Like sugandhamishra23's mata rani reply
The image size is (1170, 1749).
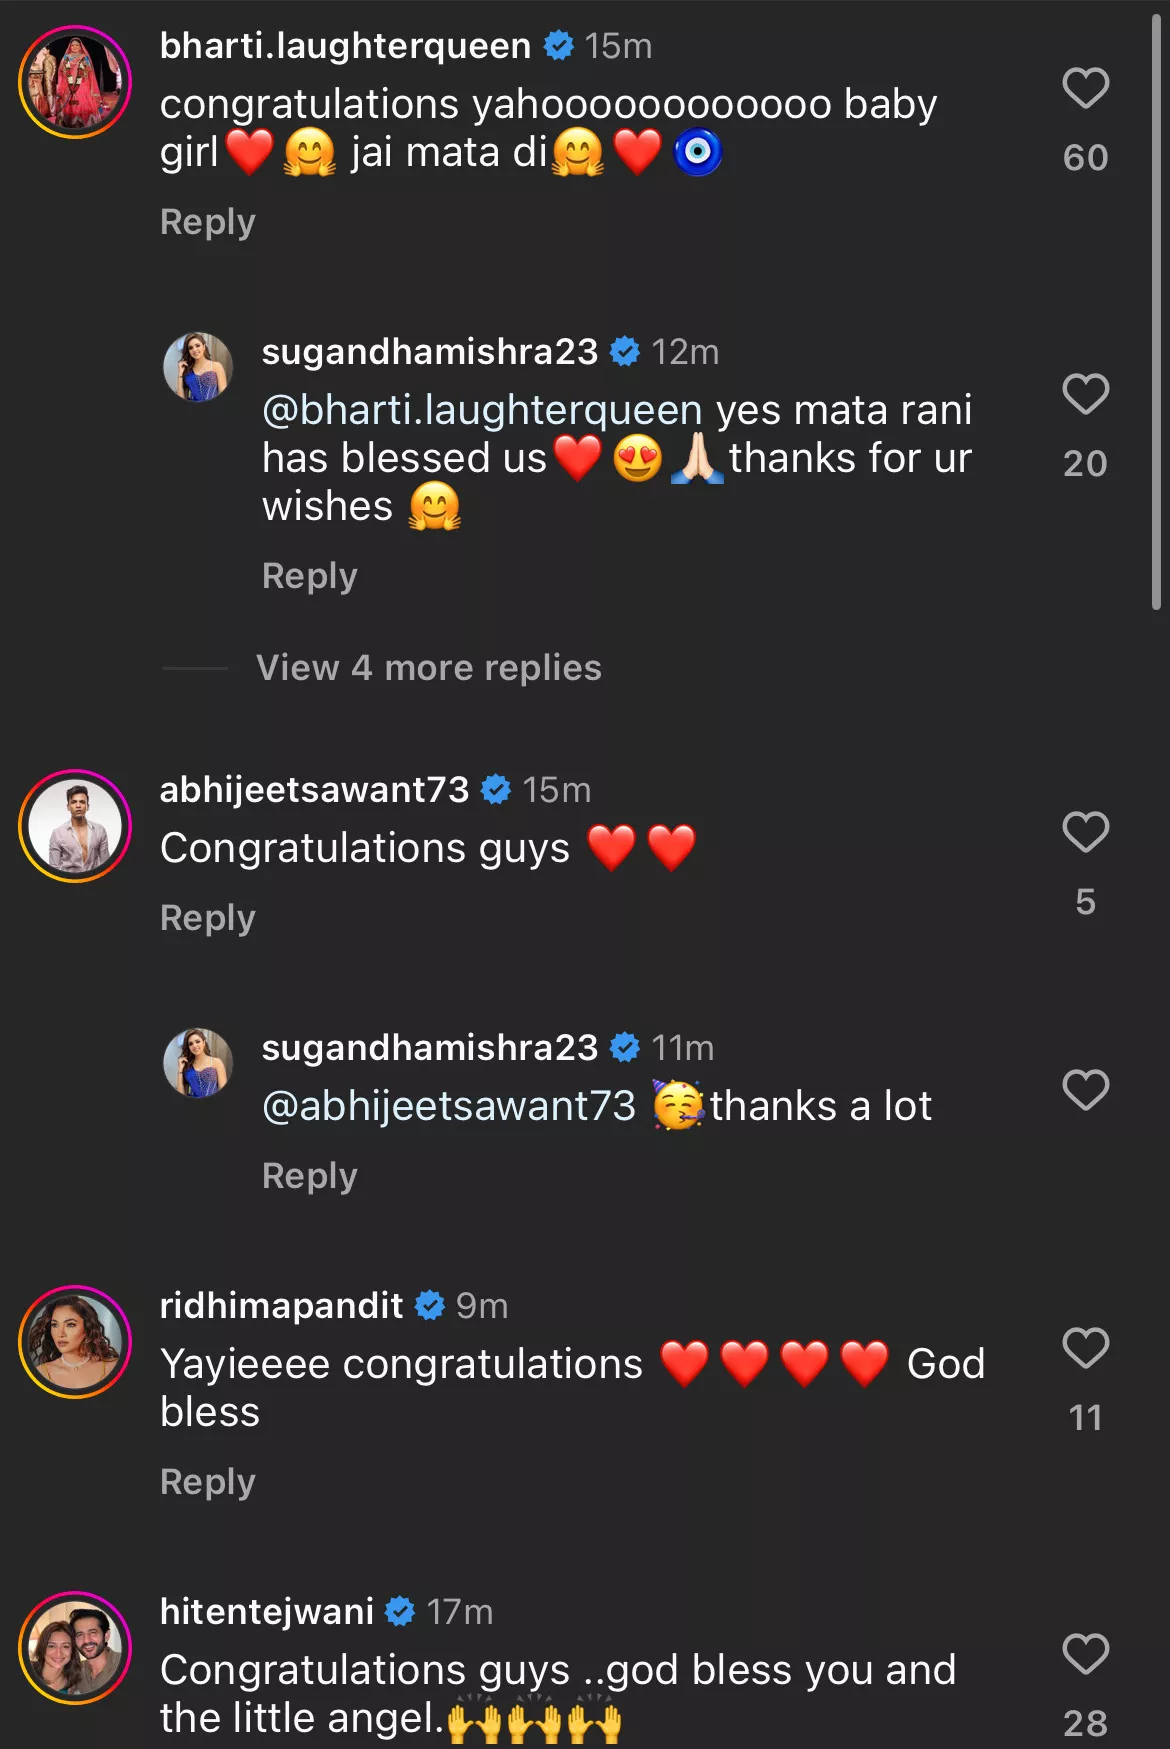tap(1085, 394)
